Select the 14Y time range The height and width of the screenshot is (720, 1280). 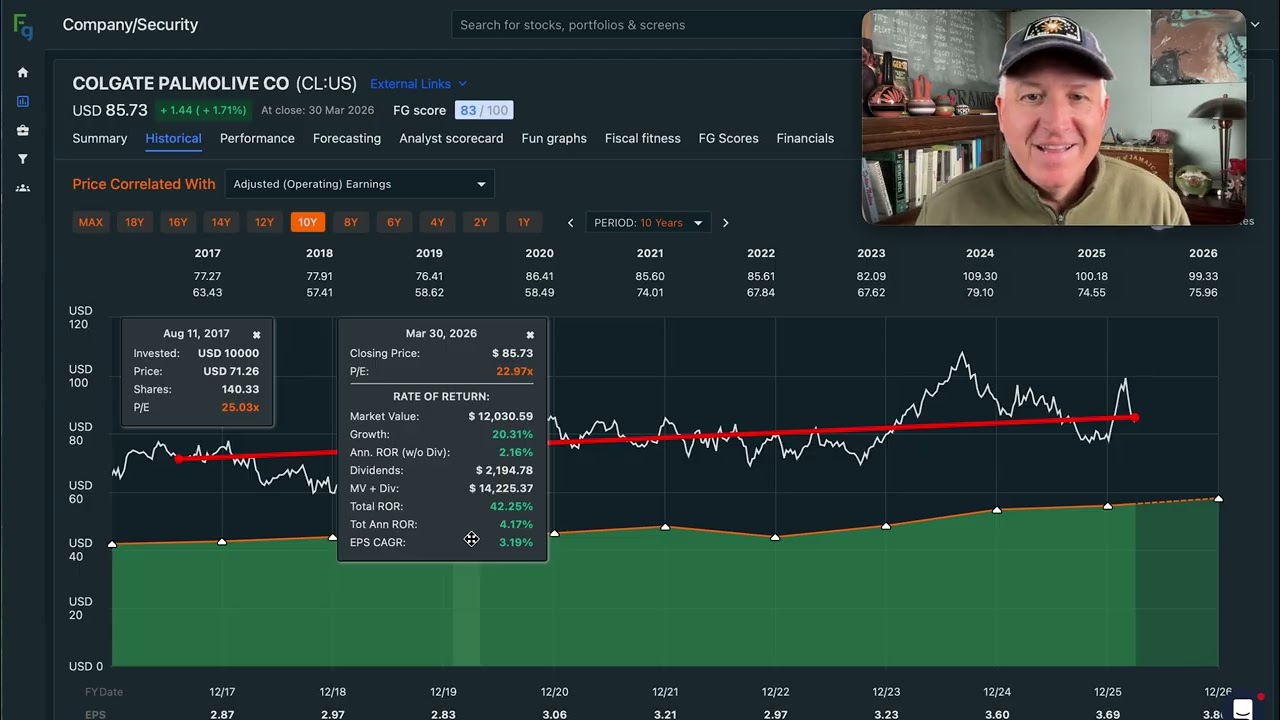(221, 223)
